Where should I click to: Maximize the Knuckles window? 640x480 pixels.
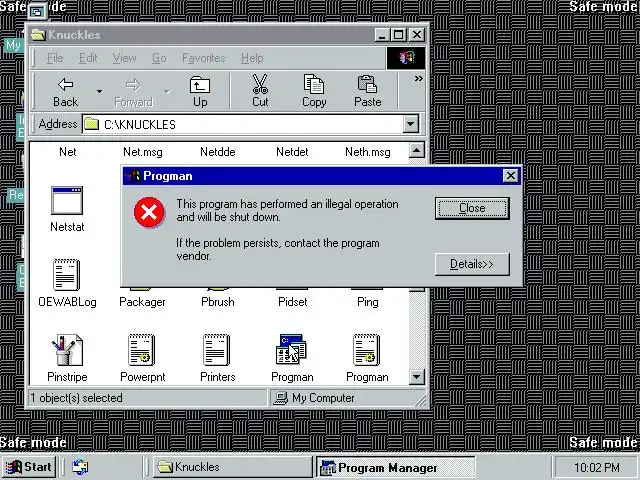[398, 35]
